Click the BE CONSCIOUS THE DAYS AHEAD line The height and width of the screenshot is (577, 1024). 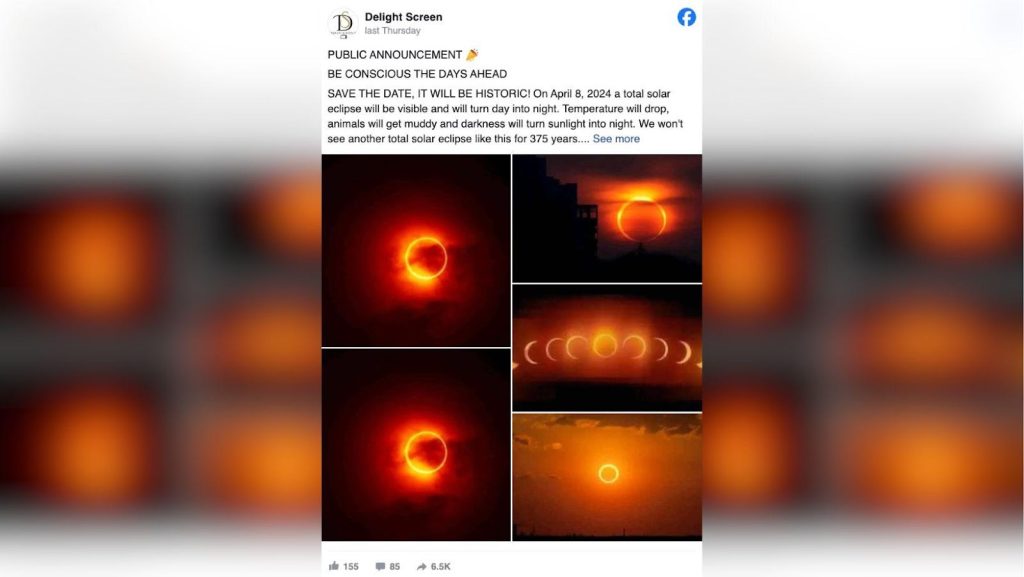tap(417, 74)
